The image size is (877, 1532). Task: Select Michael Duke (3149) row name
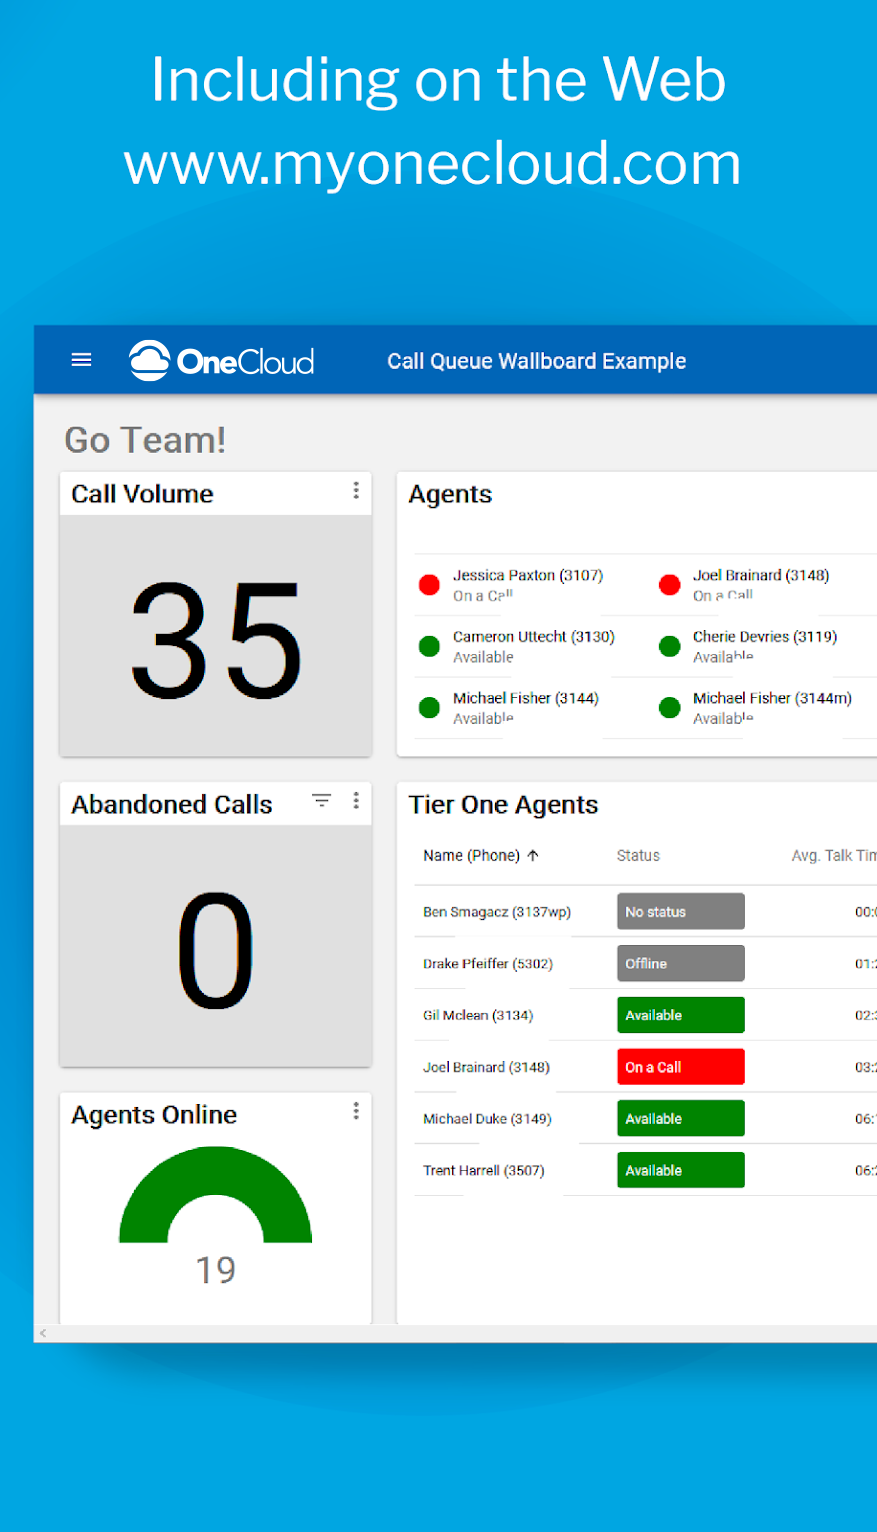tap(487, 1119)
